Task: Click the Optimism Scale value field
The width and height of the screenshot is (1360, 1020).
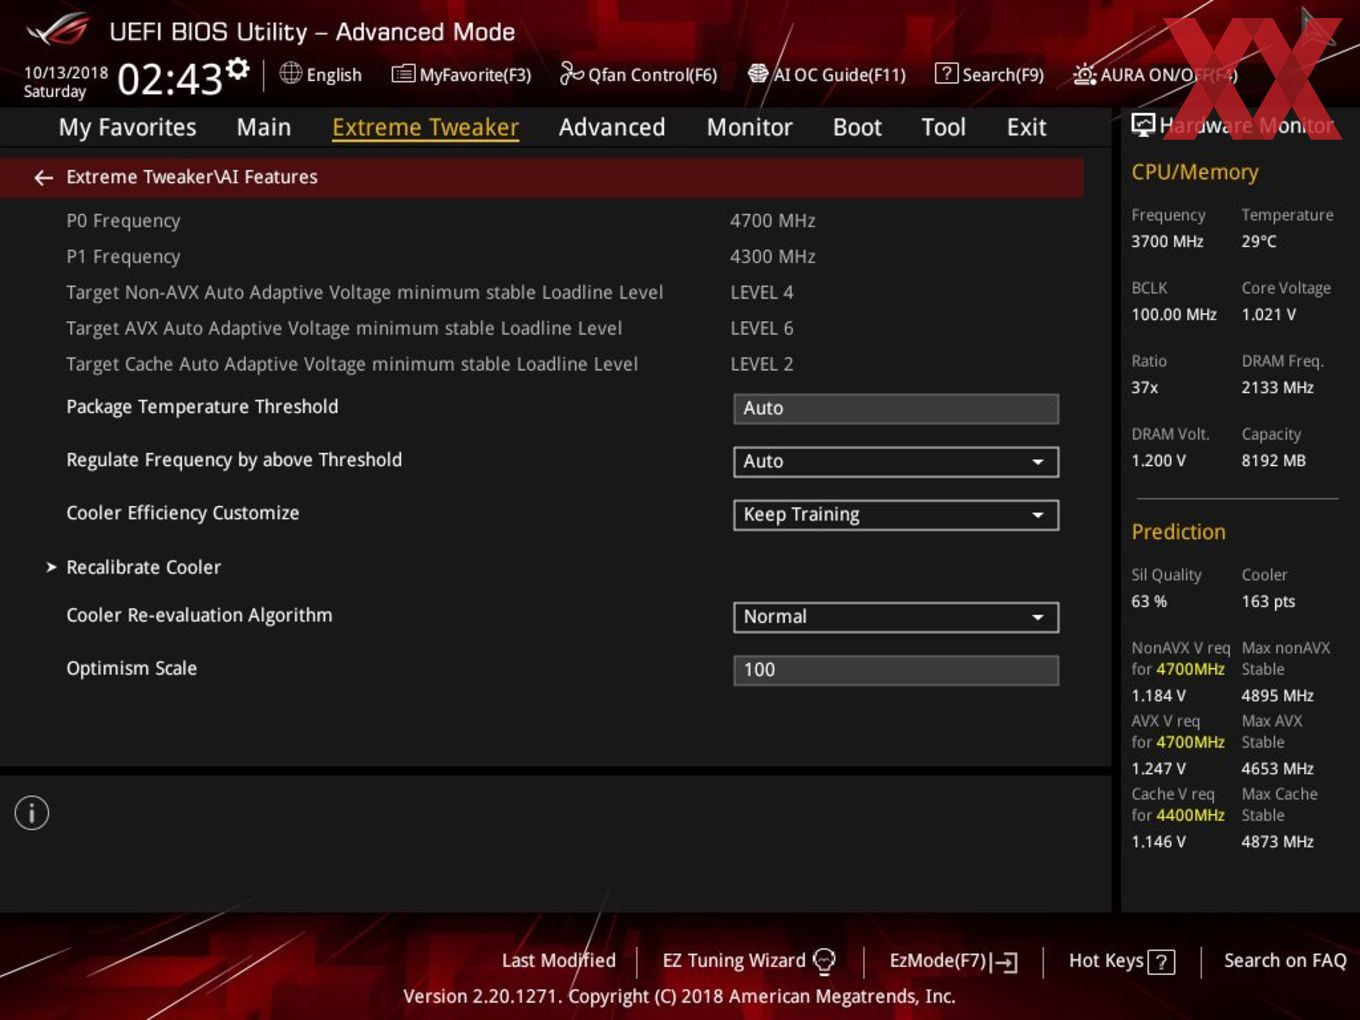Action: click(x=896, y=670)
